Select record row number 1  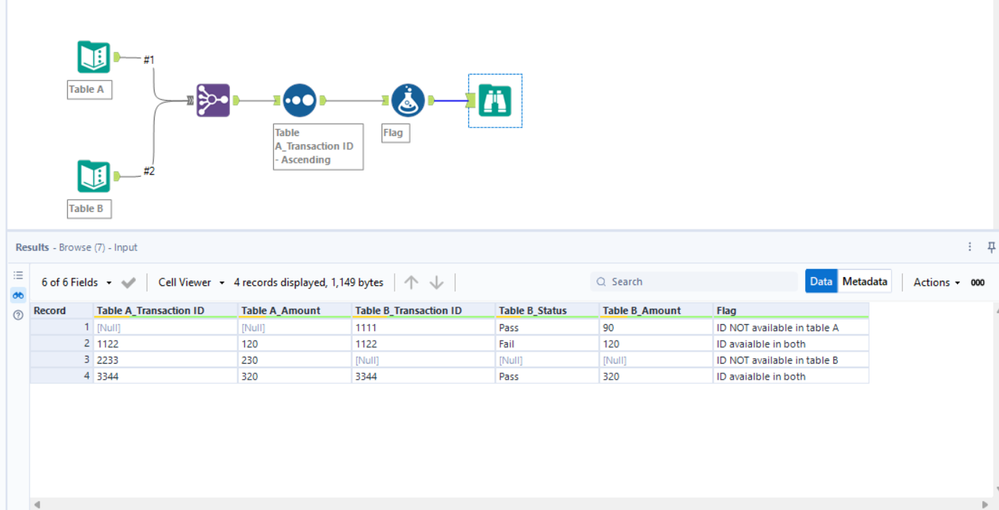pos(62,328)
